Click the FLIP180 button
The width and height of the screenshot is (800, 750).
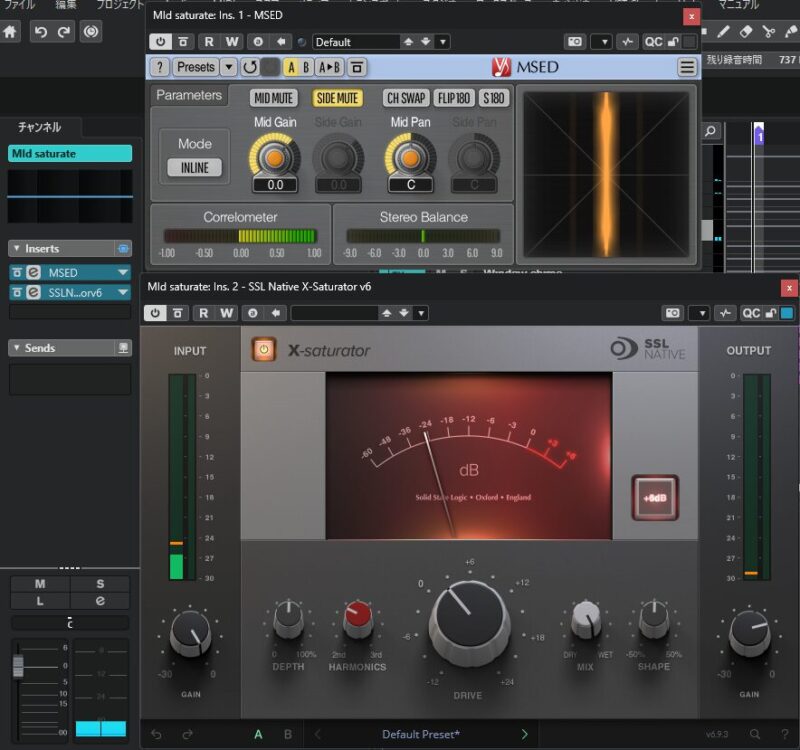pyautogui.click(x=454, y=98)
